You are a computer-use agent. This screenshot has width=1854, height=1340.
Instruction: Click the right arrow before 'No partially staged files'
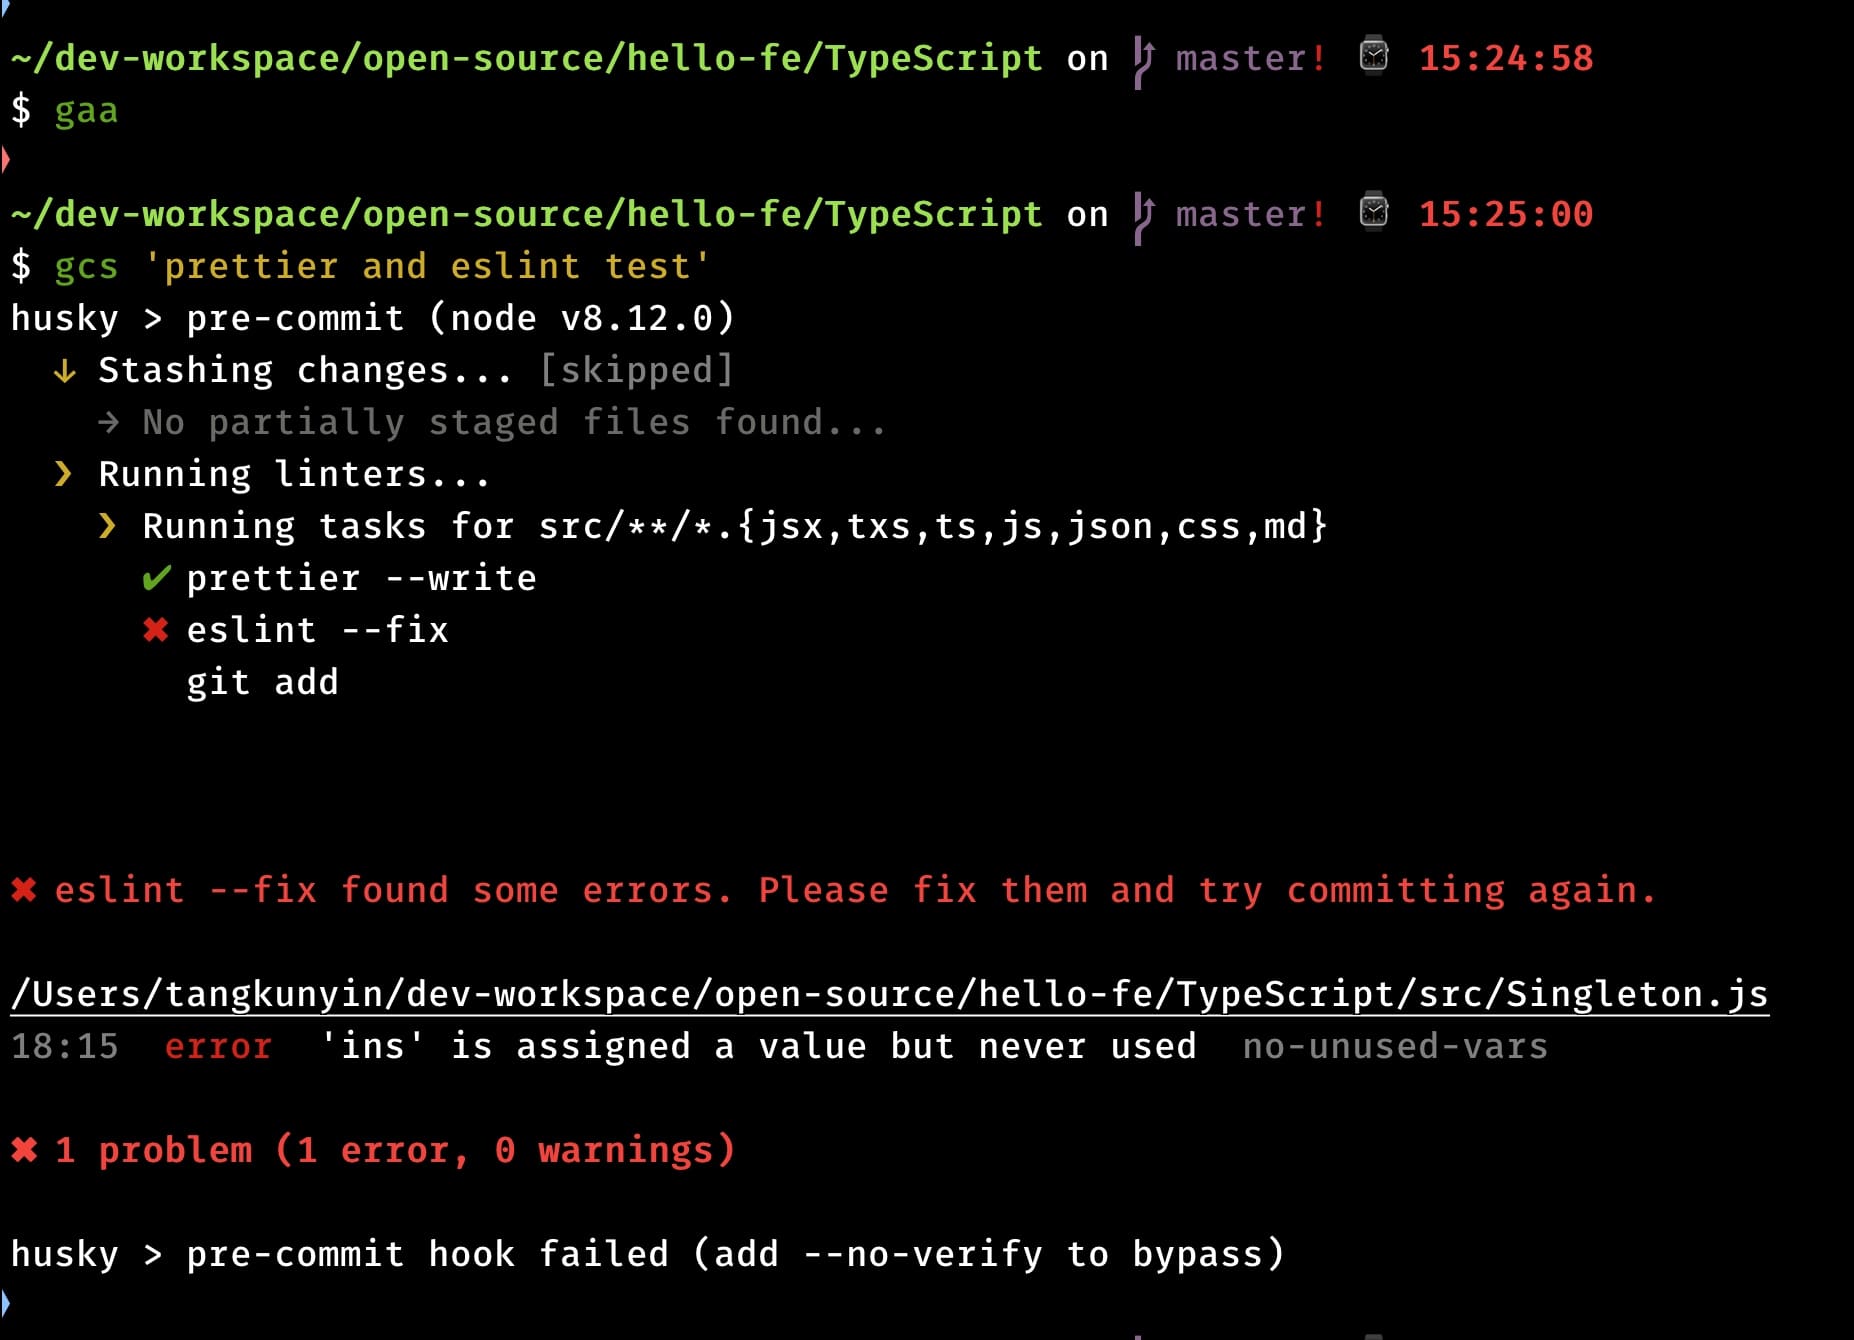click(x=109, y=423)
